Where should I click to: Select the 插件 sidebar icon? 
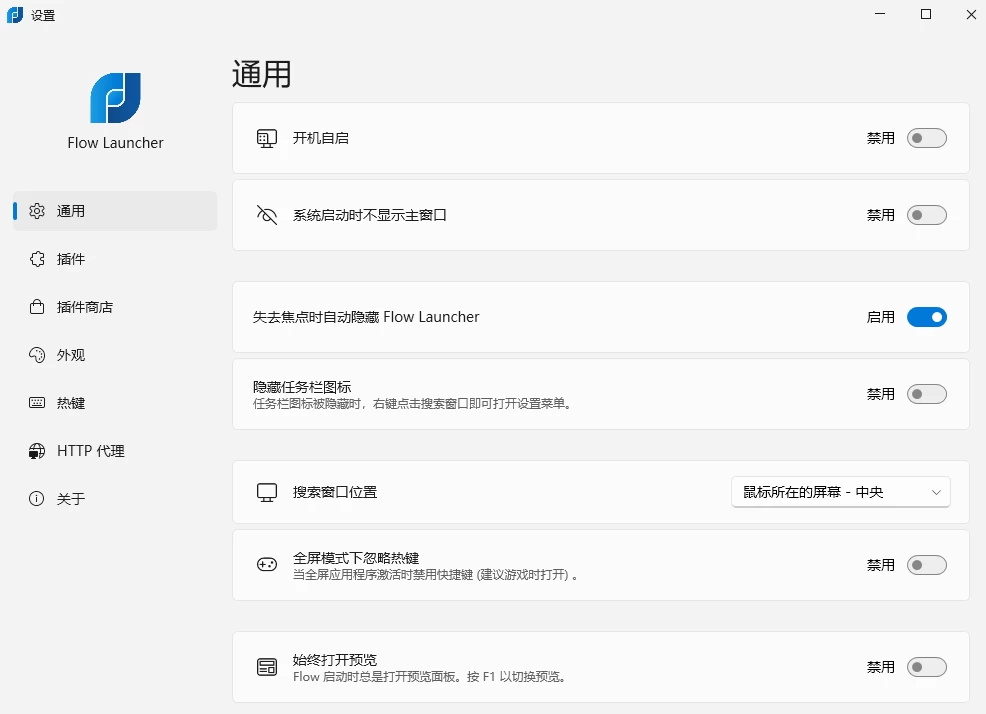(x=36, y=258)
